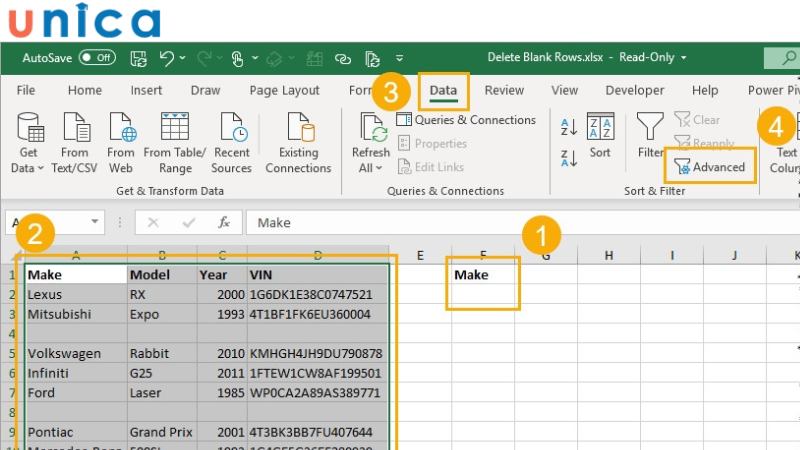Click the Save icon in title bar

coord(136,58)
